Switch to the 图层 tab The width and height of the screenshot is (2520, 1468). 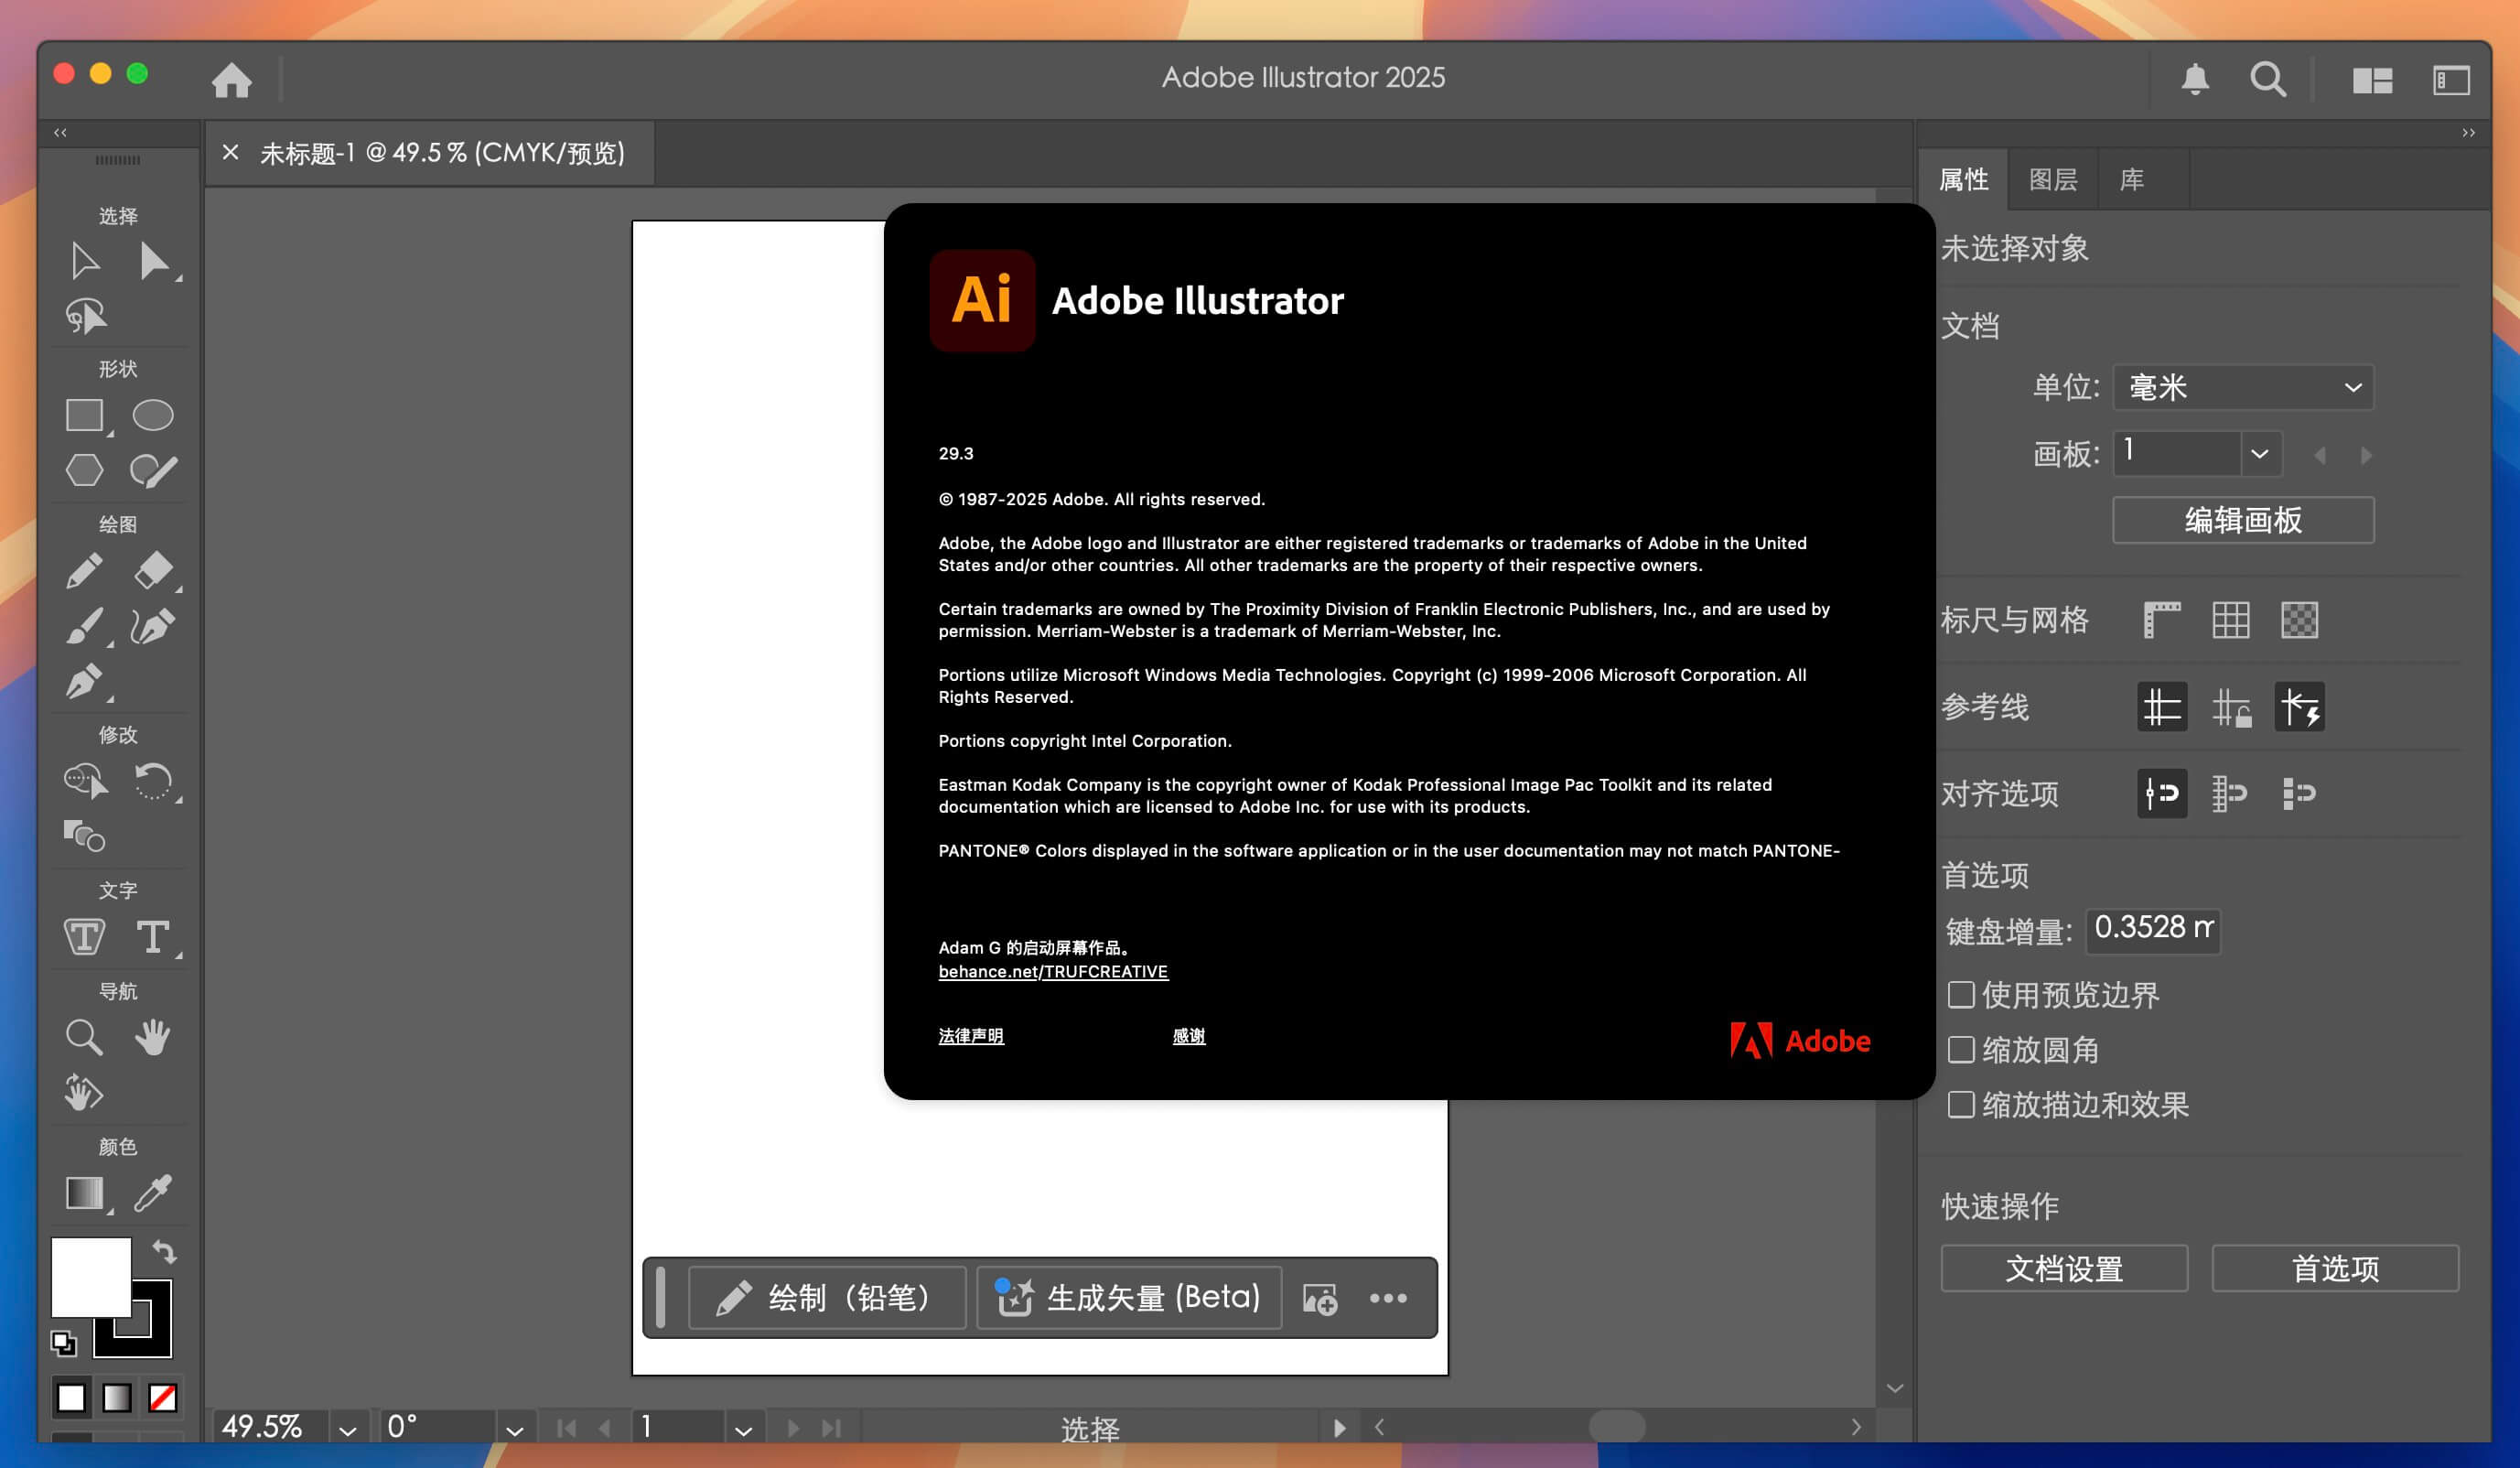coord(2052,179)
